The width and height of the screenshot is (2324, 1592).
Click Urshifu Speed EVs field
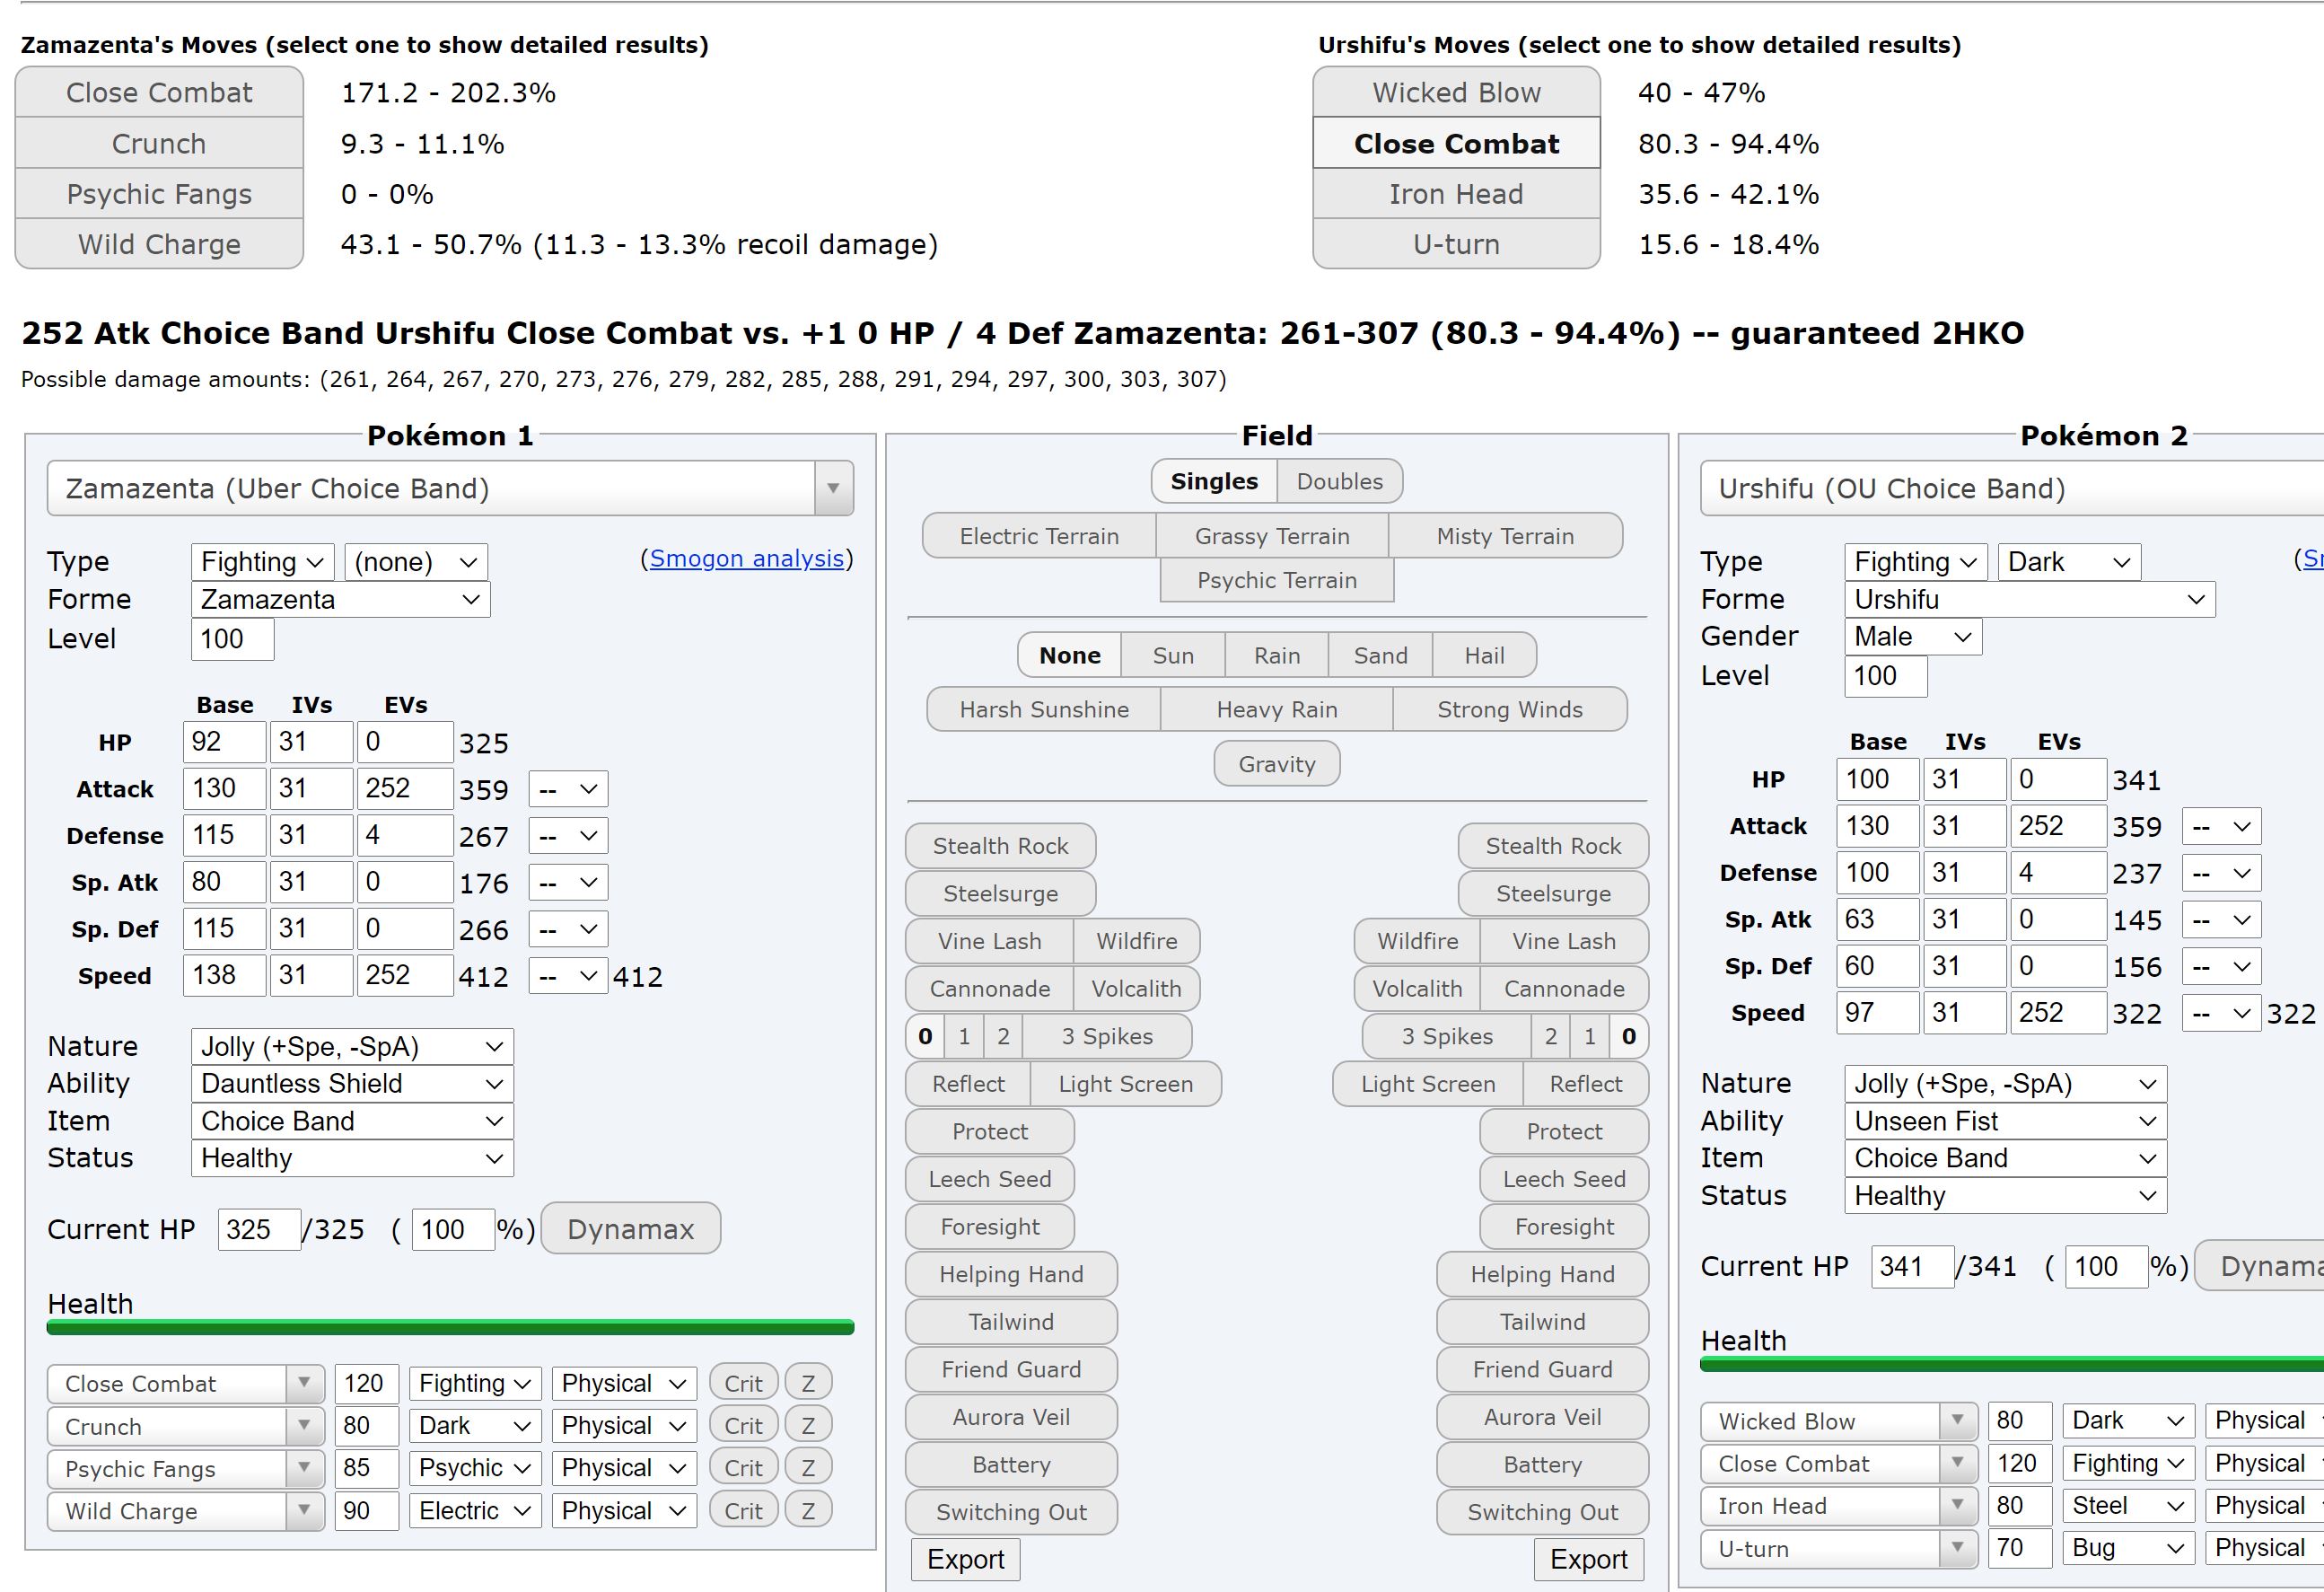point(2058,1012)
